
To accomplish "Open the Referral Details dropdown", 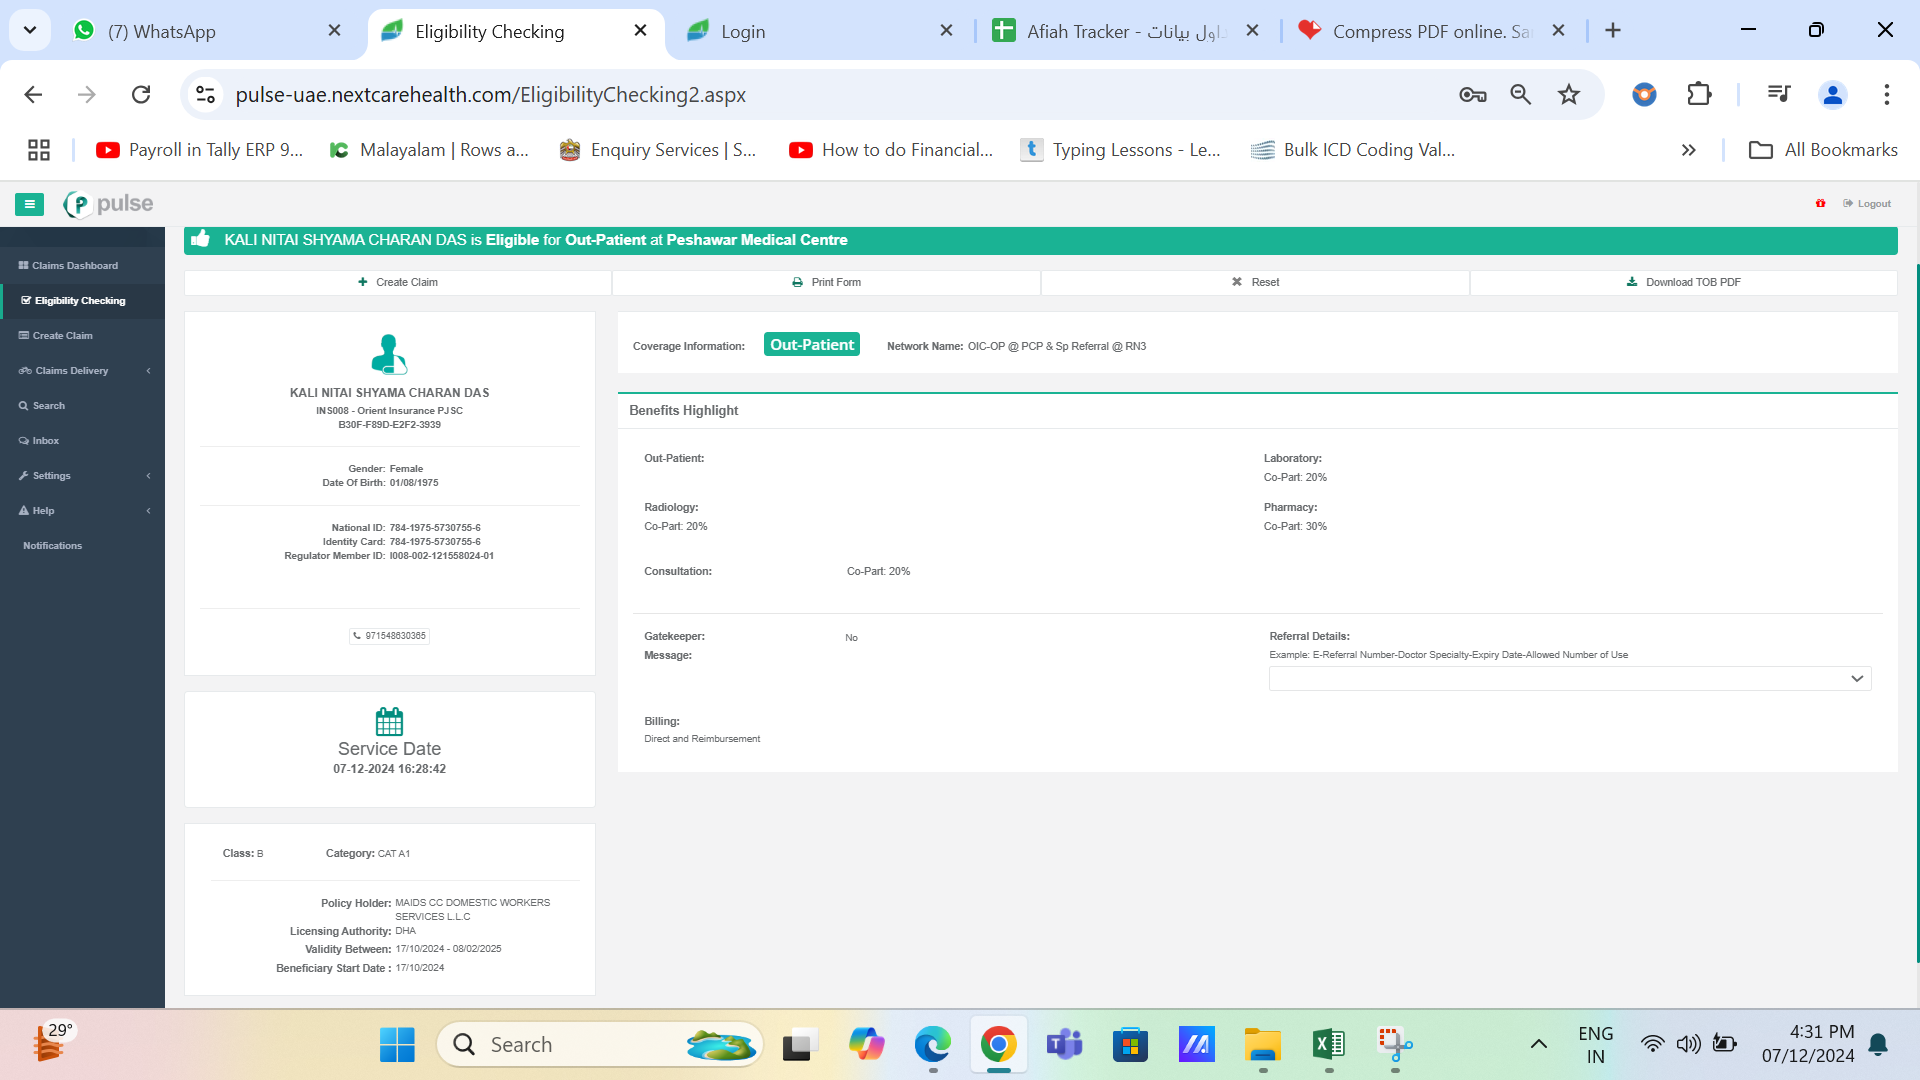I will [x=1569, y=679].
